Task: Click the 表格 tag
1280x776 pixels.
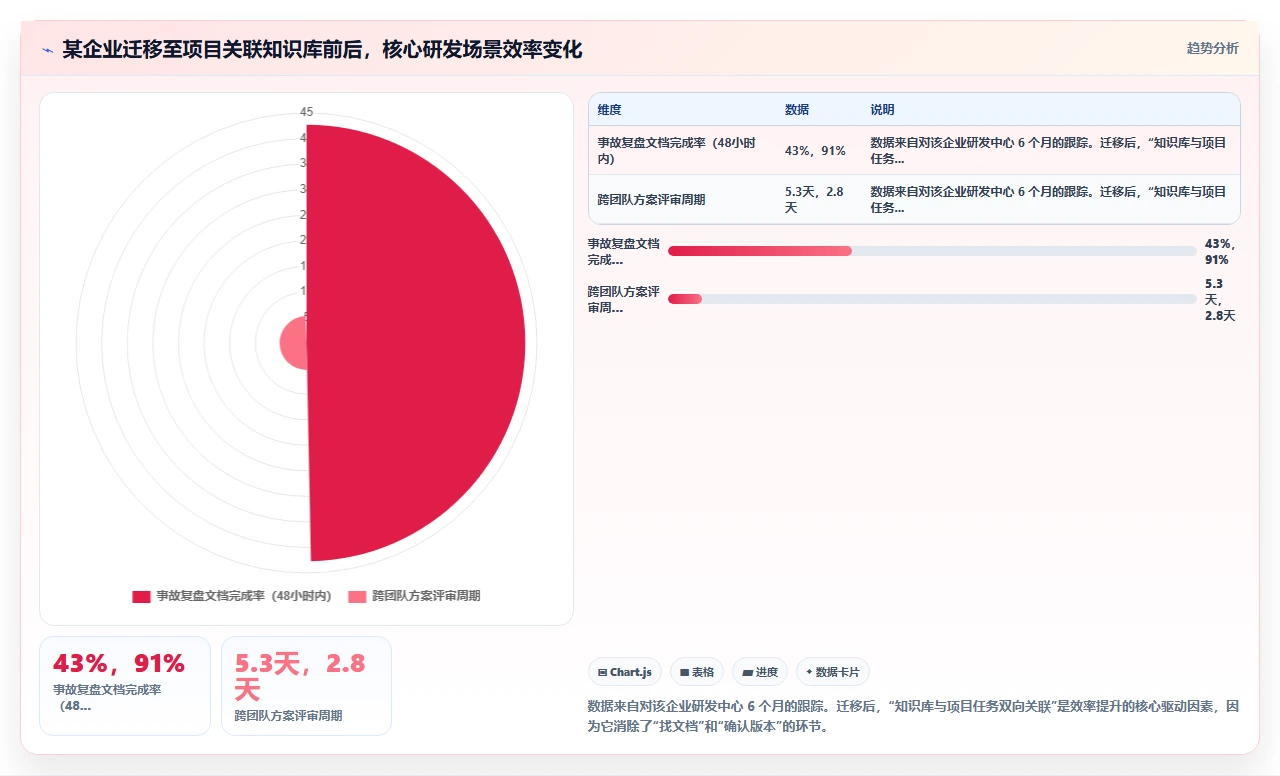Action: pos(697,672)
